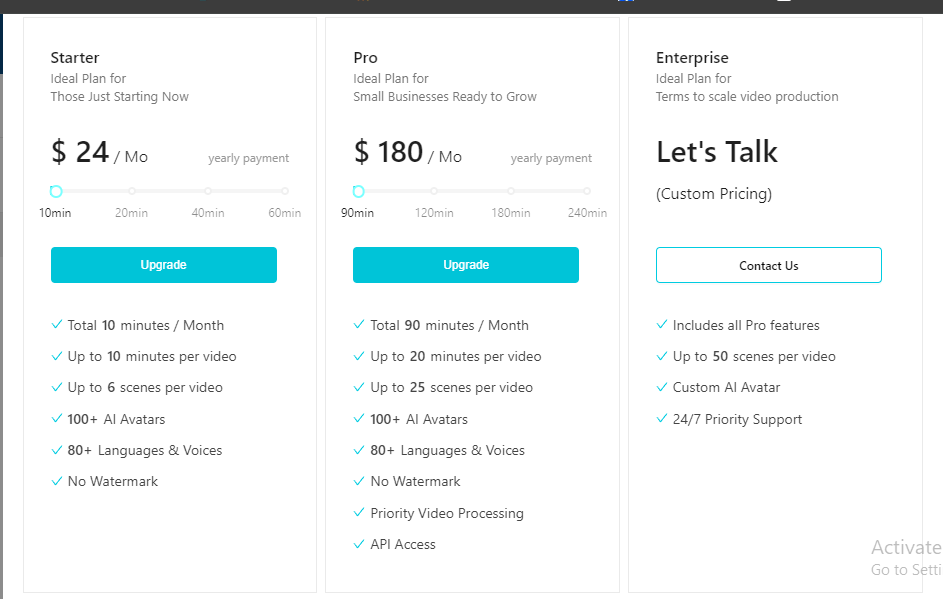Click the Starter slider handle at 10min
Image resolution: width=943 pixels, height=599 pixels.
[56, 191]
